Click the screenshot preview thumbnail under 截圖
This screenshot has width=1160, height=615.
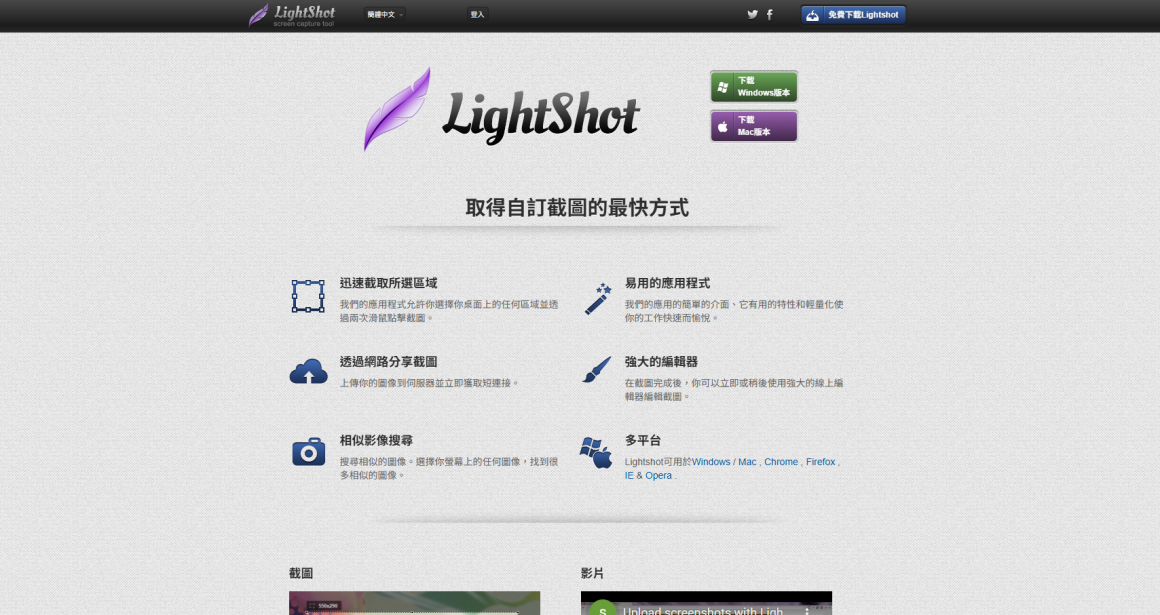click(414, 603)
